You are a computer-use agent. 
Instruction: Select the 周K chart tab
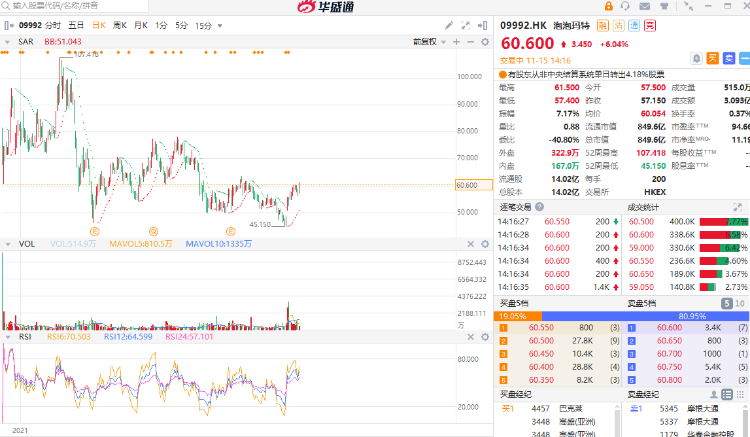(x=120, y=25)
